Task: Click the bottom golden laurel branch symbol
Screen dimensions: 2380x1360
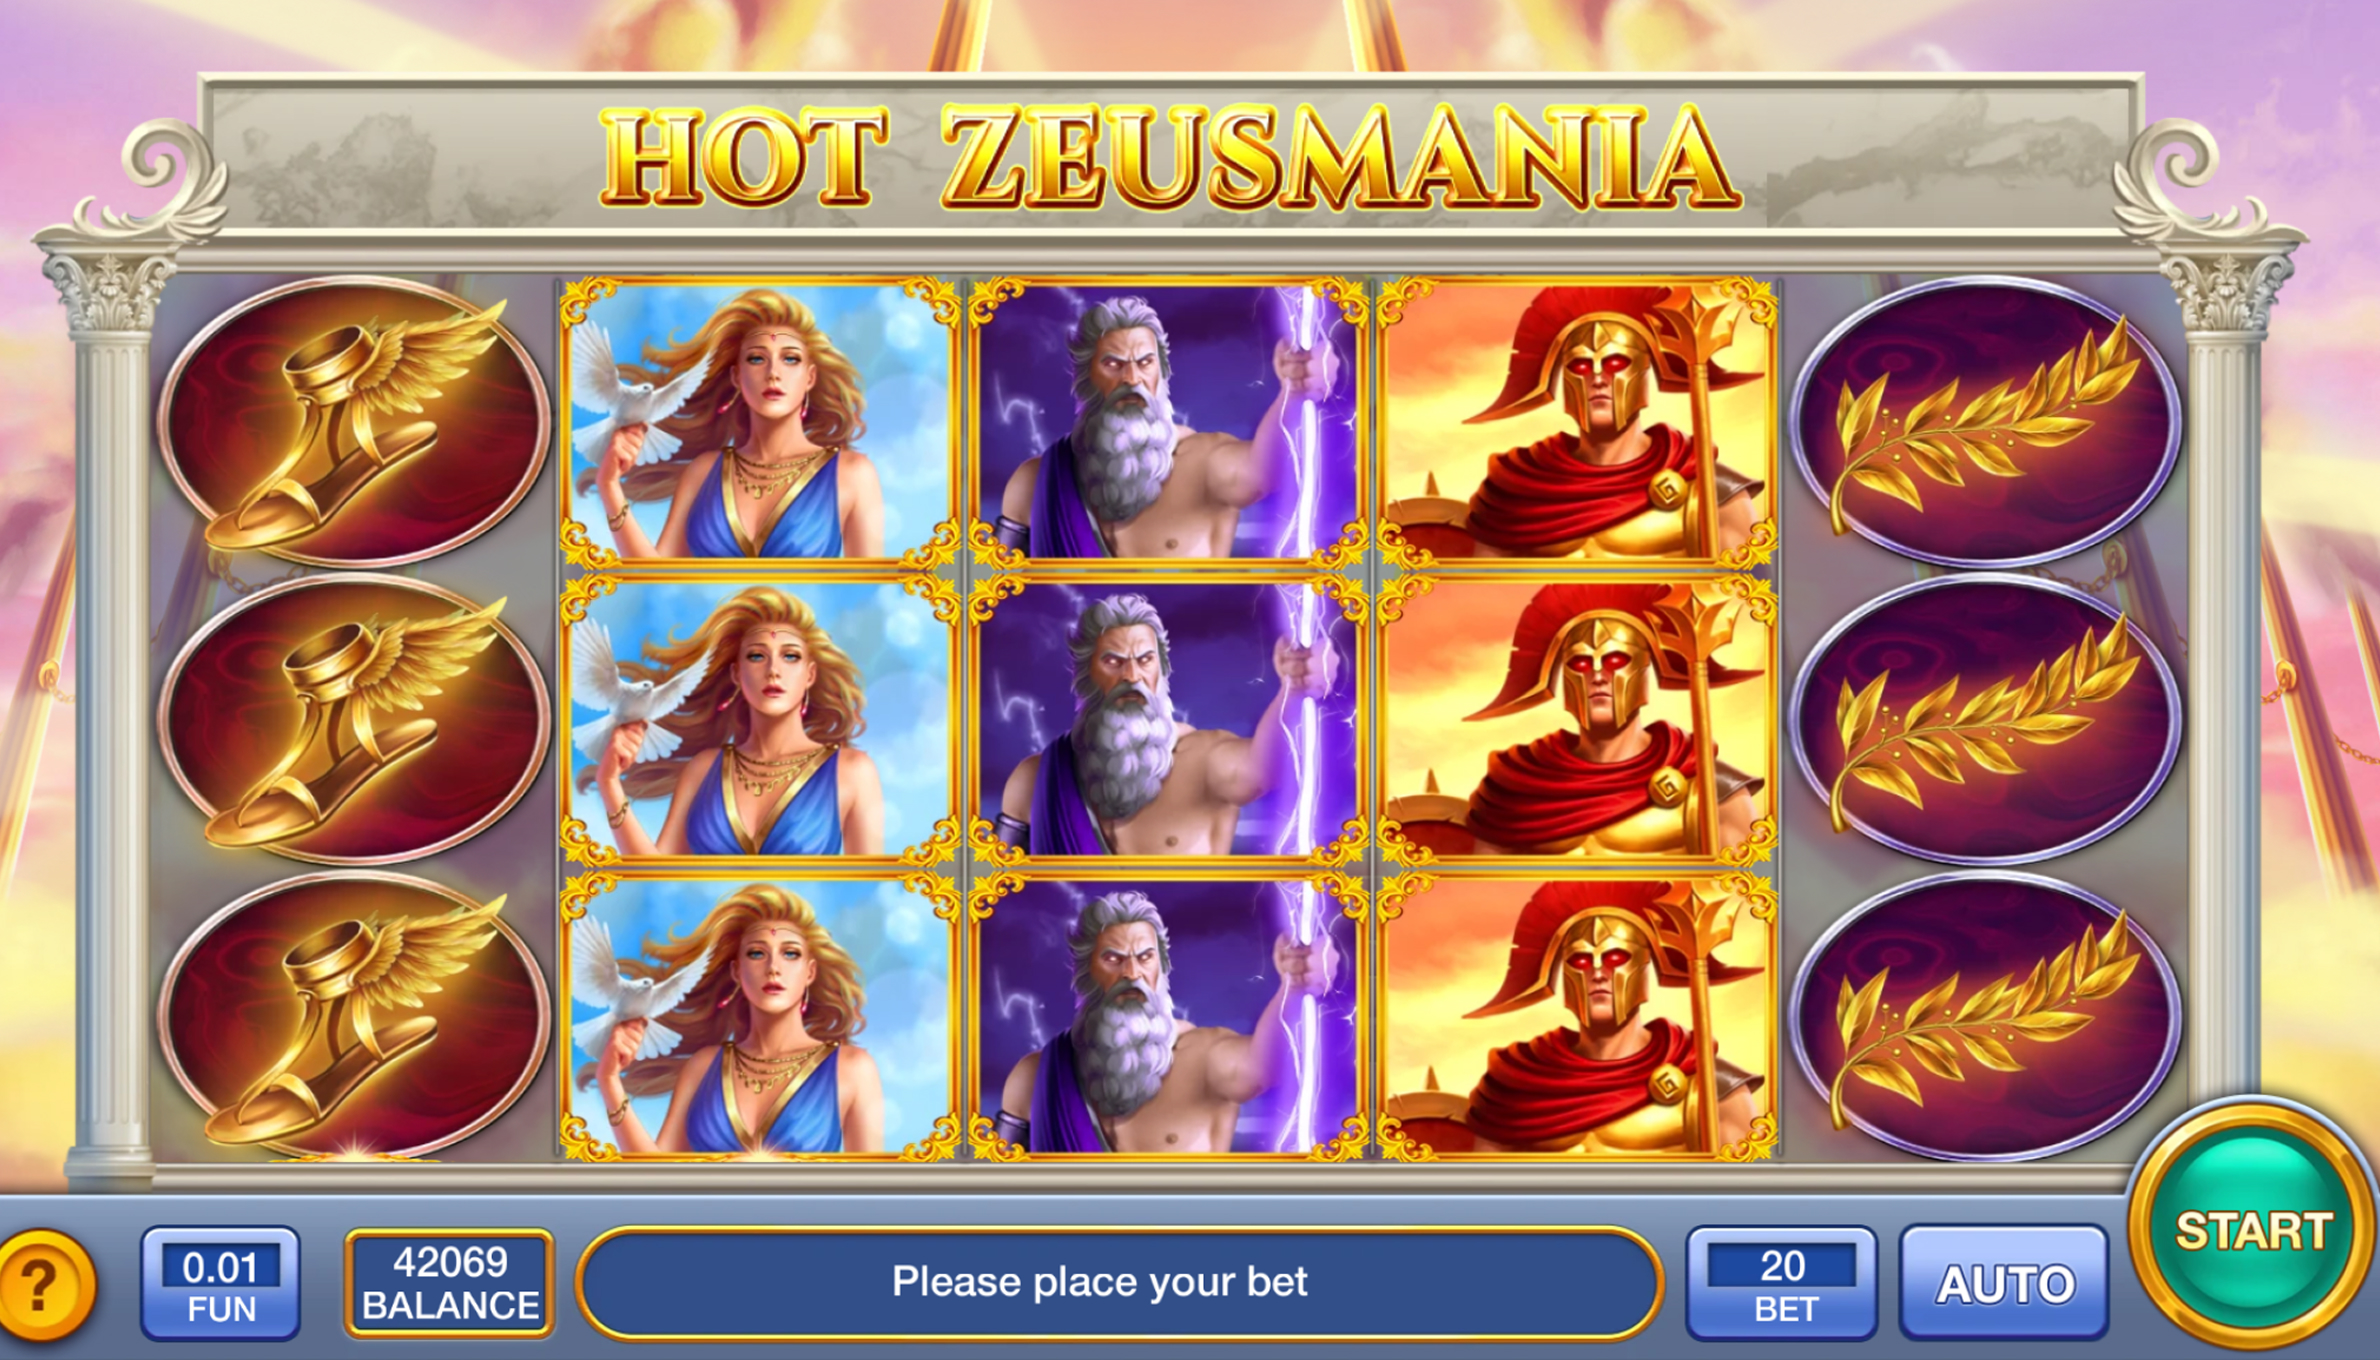Action: (x=1985, y=1016)
